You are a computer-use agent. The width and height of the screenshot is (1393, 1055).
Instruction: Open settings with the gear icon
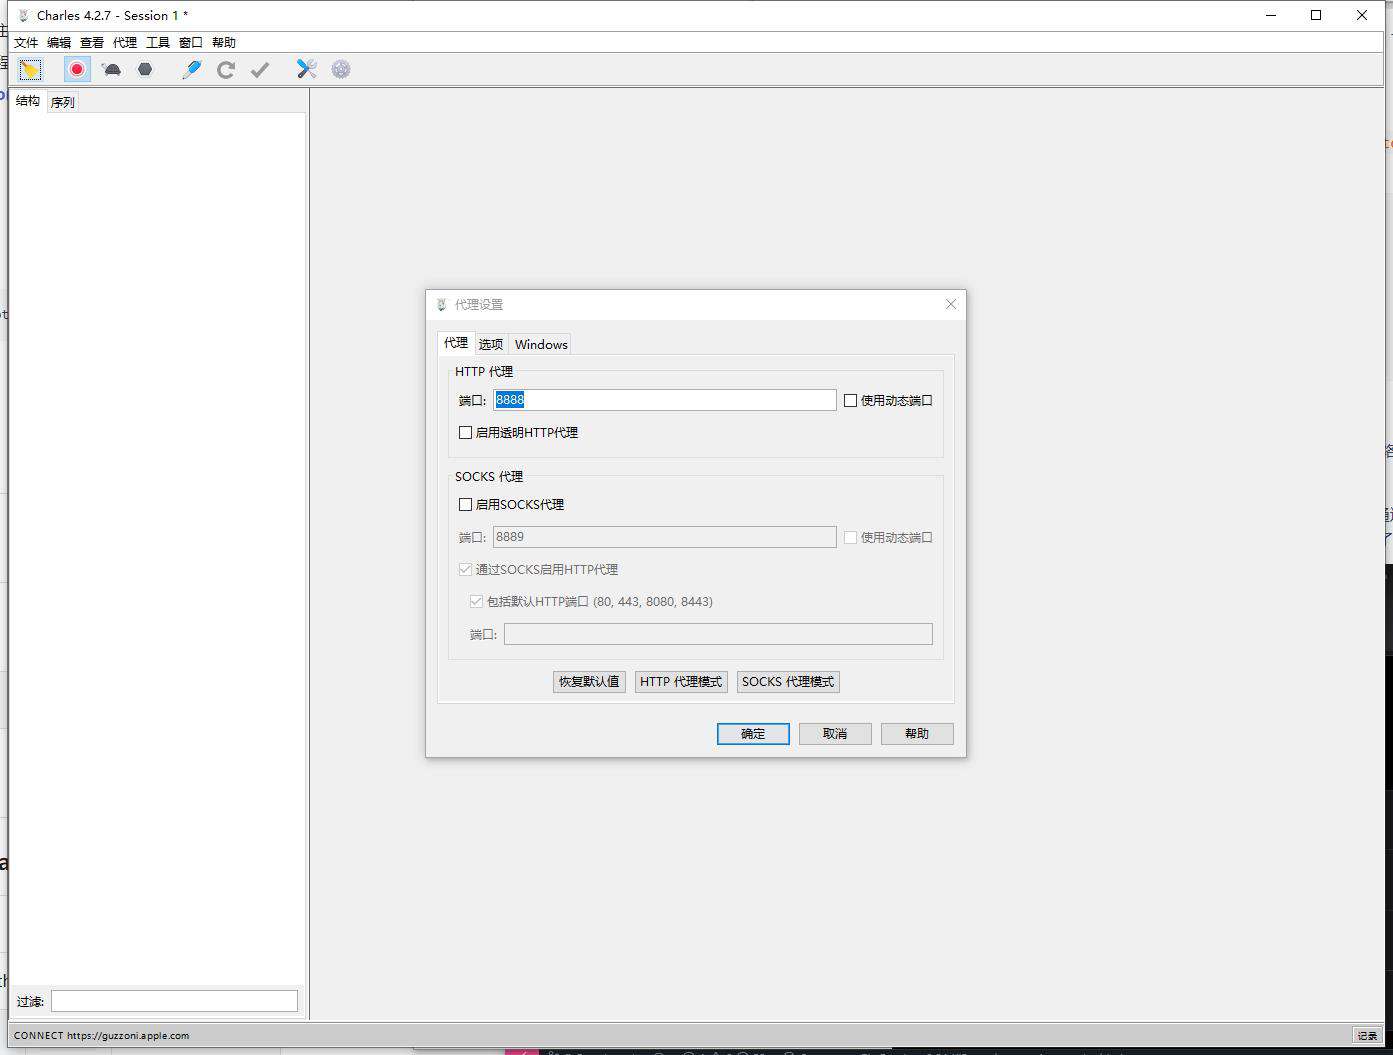click(x=341, y=69)
